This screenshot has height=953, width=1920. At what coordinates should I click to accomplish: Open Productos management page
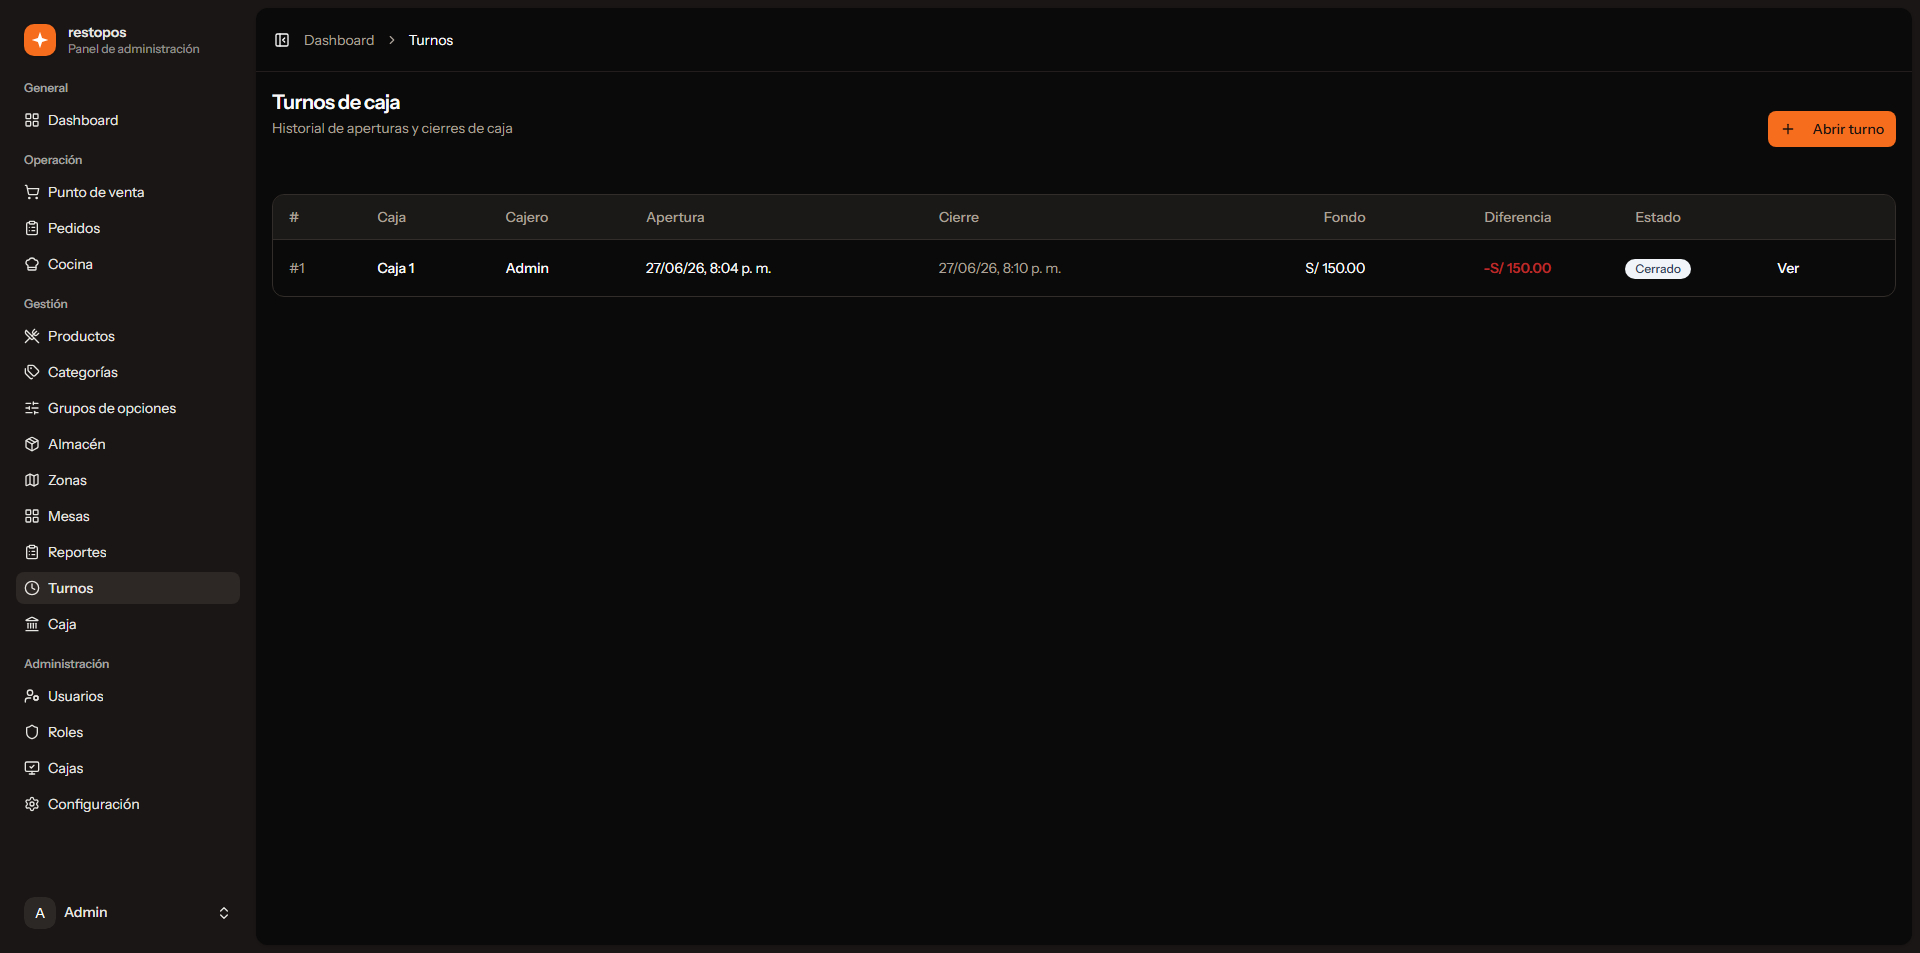coord(128,336)
